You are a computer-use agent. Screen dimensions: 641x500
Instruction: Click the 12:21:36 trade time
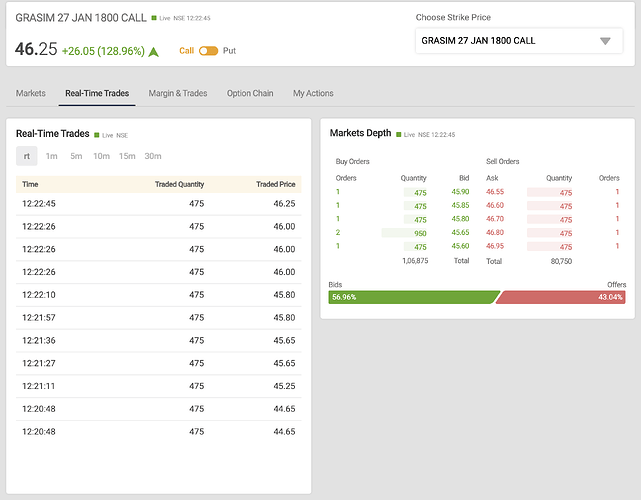click(39, 341)
